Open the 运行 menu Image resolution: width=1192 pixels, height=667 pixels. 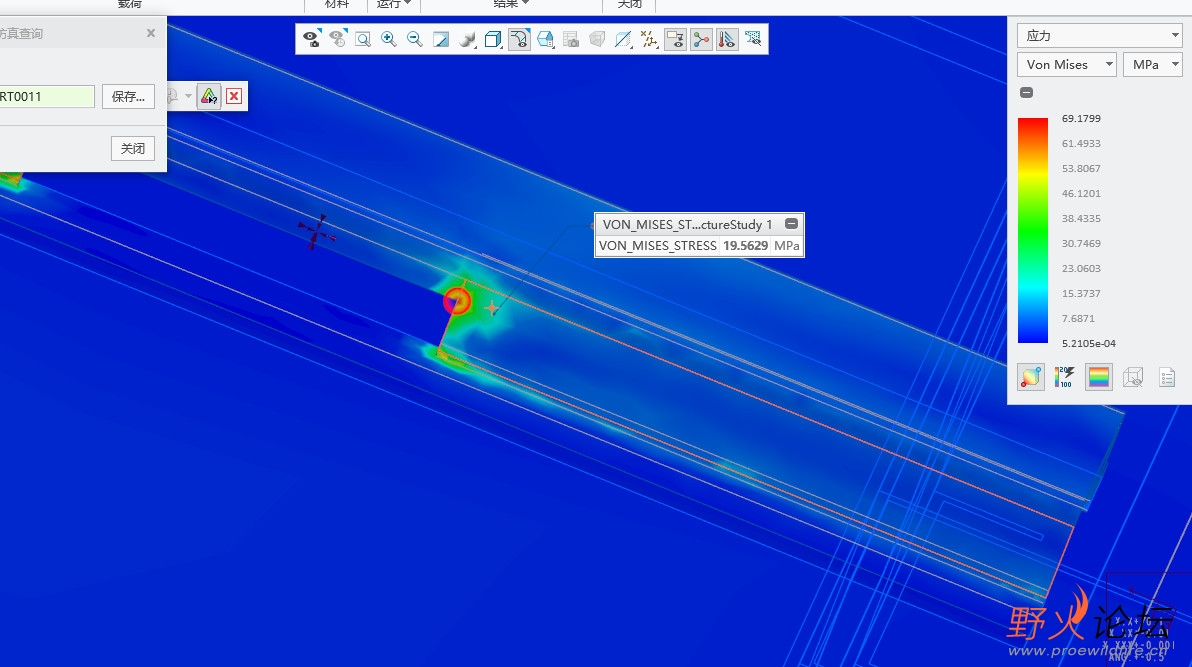click(x=393, y=5)
